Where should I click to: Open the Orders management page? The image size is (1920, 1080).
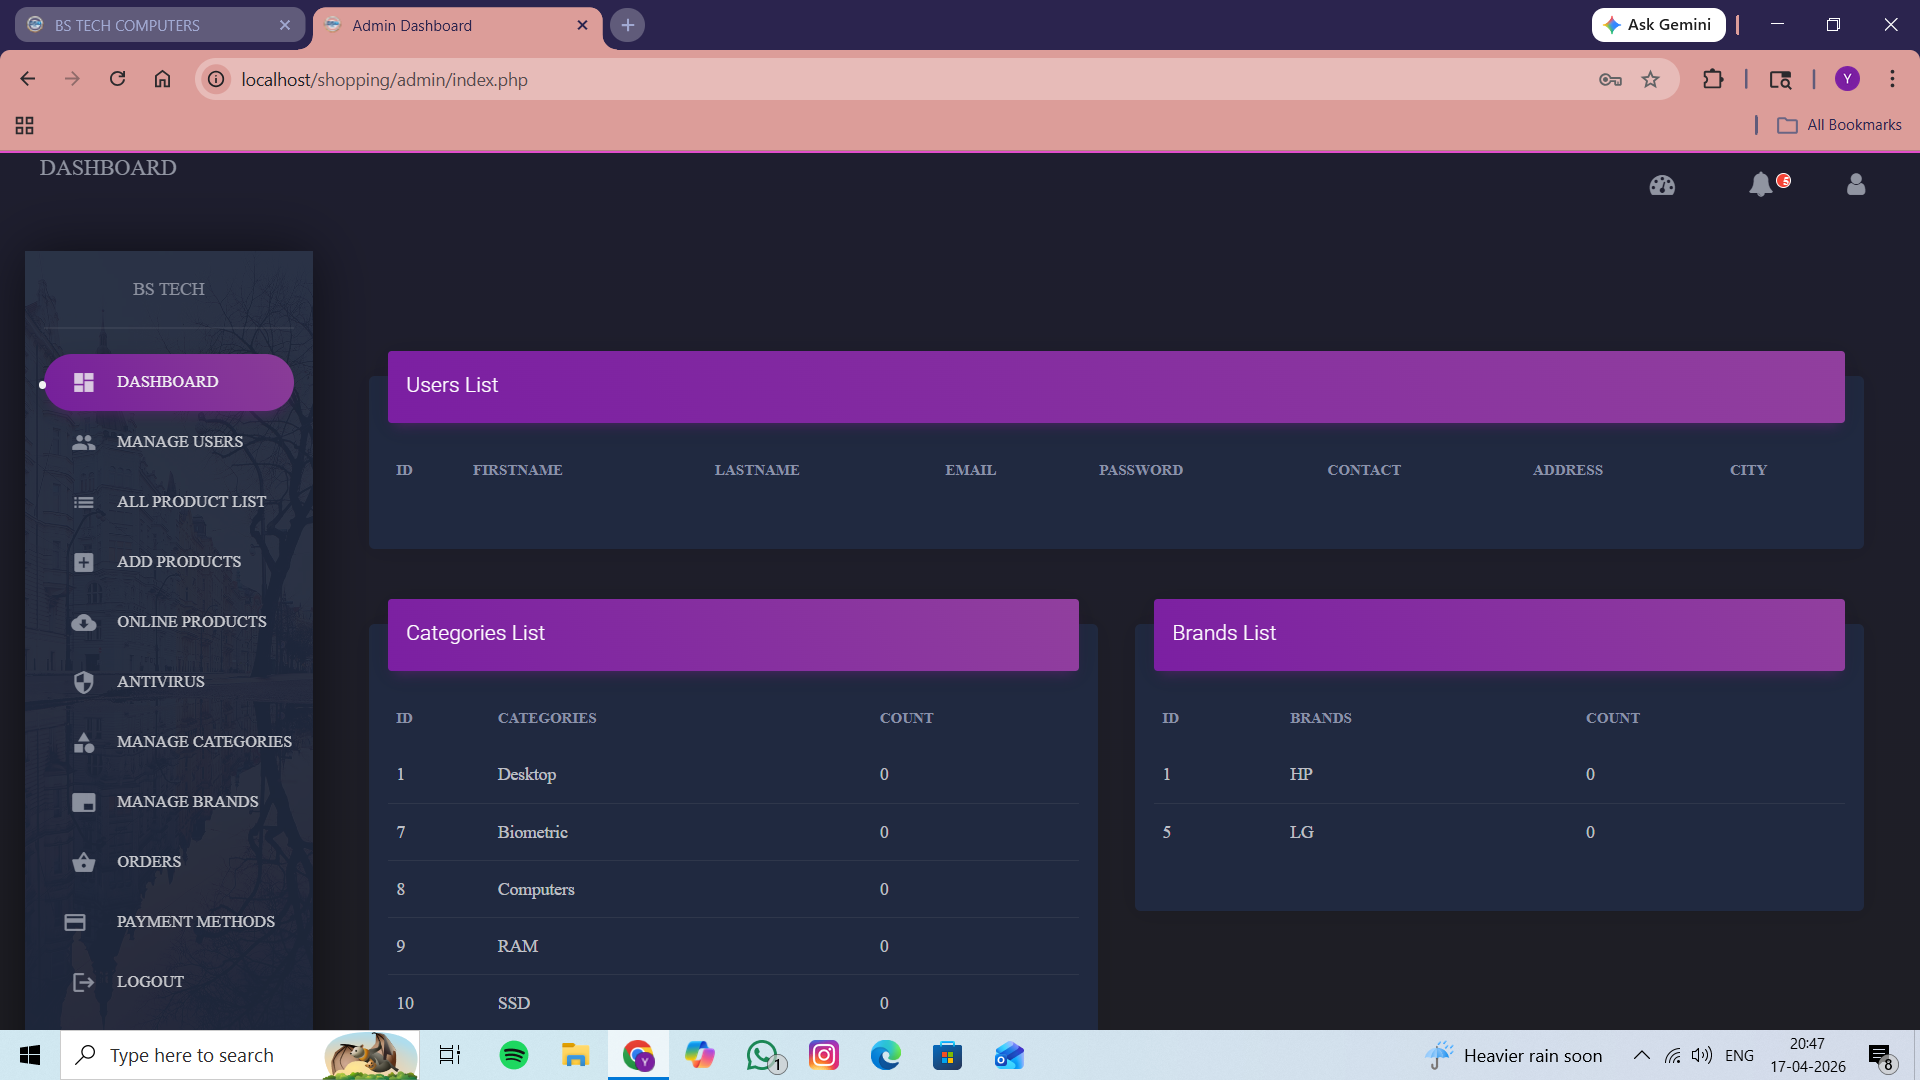[149, 861]
